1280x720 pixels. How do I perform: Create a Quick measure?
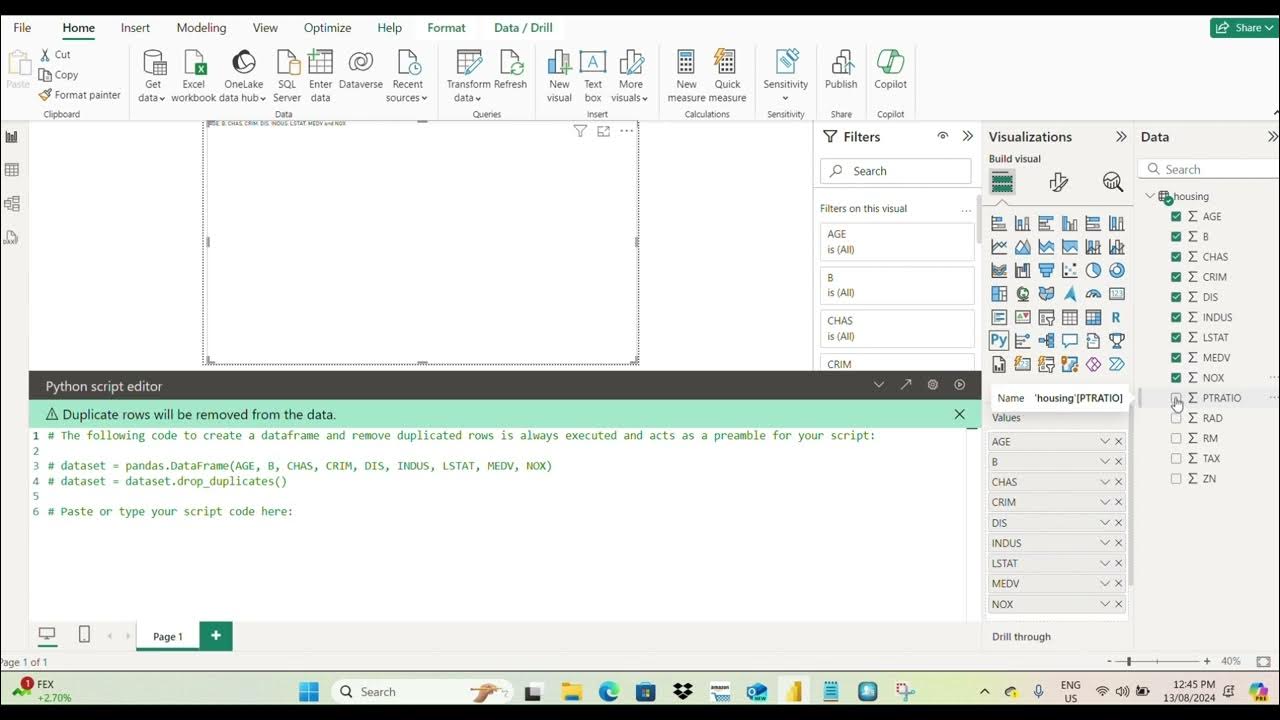pyautogui.click(x=728, y=76)
